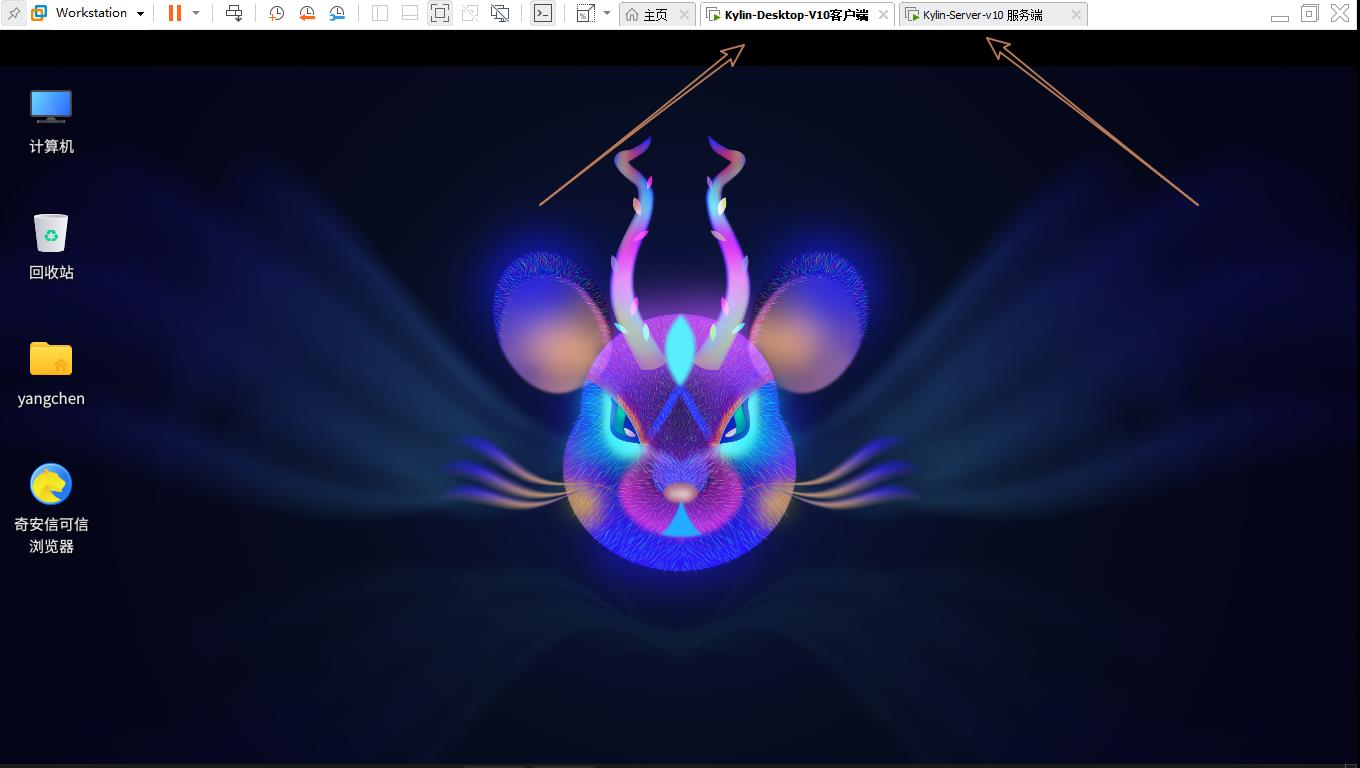Revert to the previous snapshot
Screen dimensions: 1360x768
click(x=307, y=14)
